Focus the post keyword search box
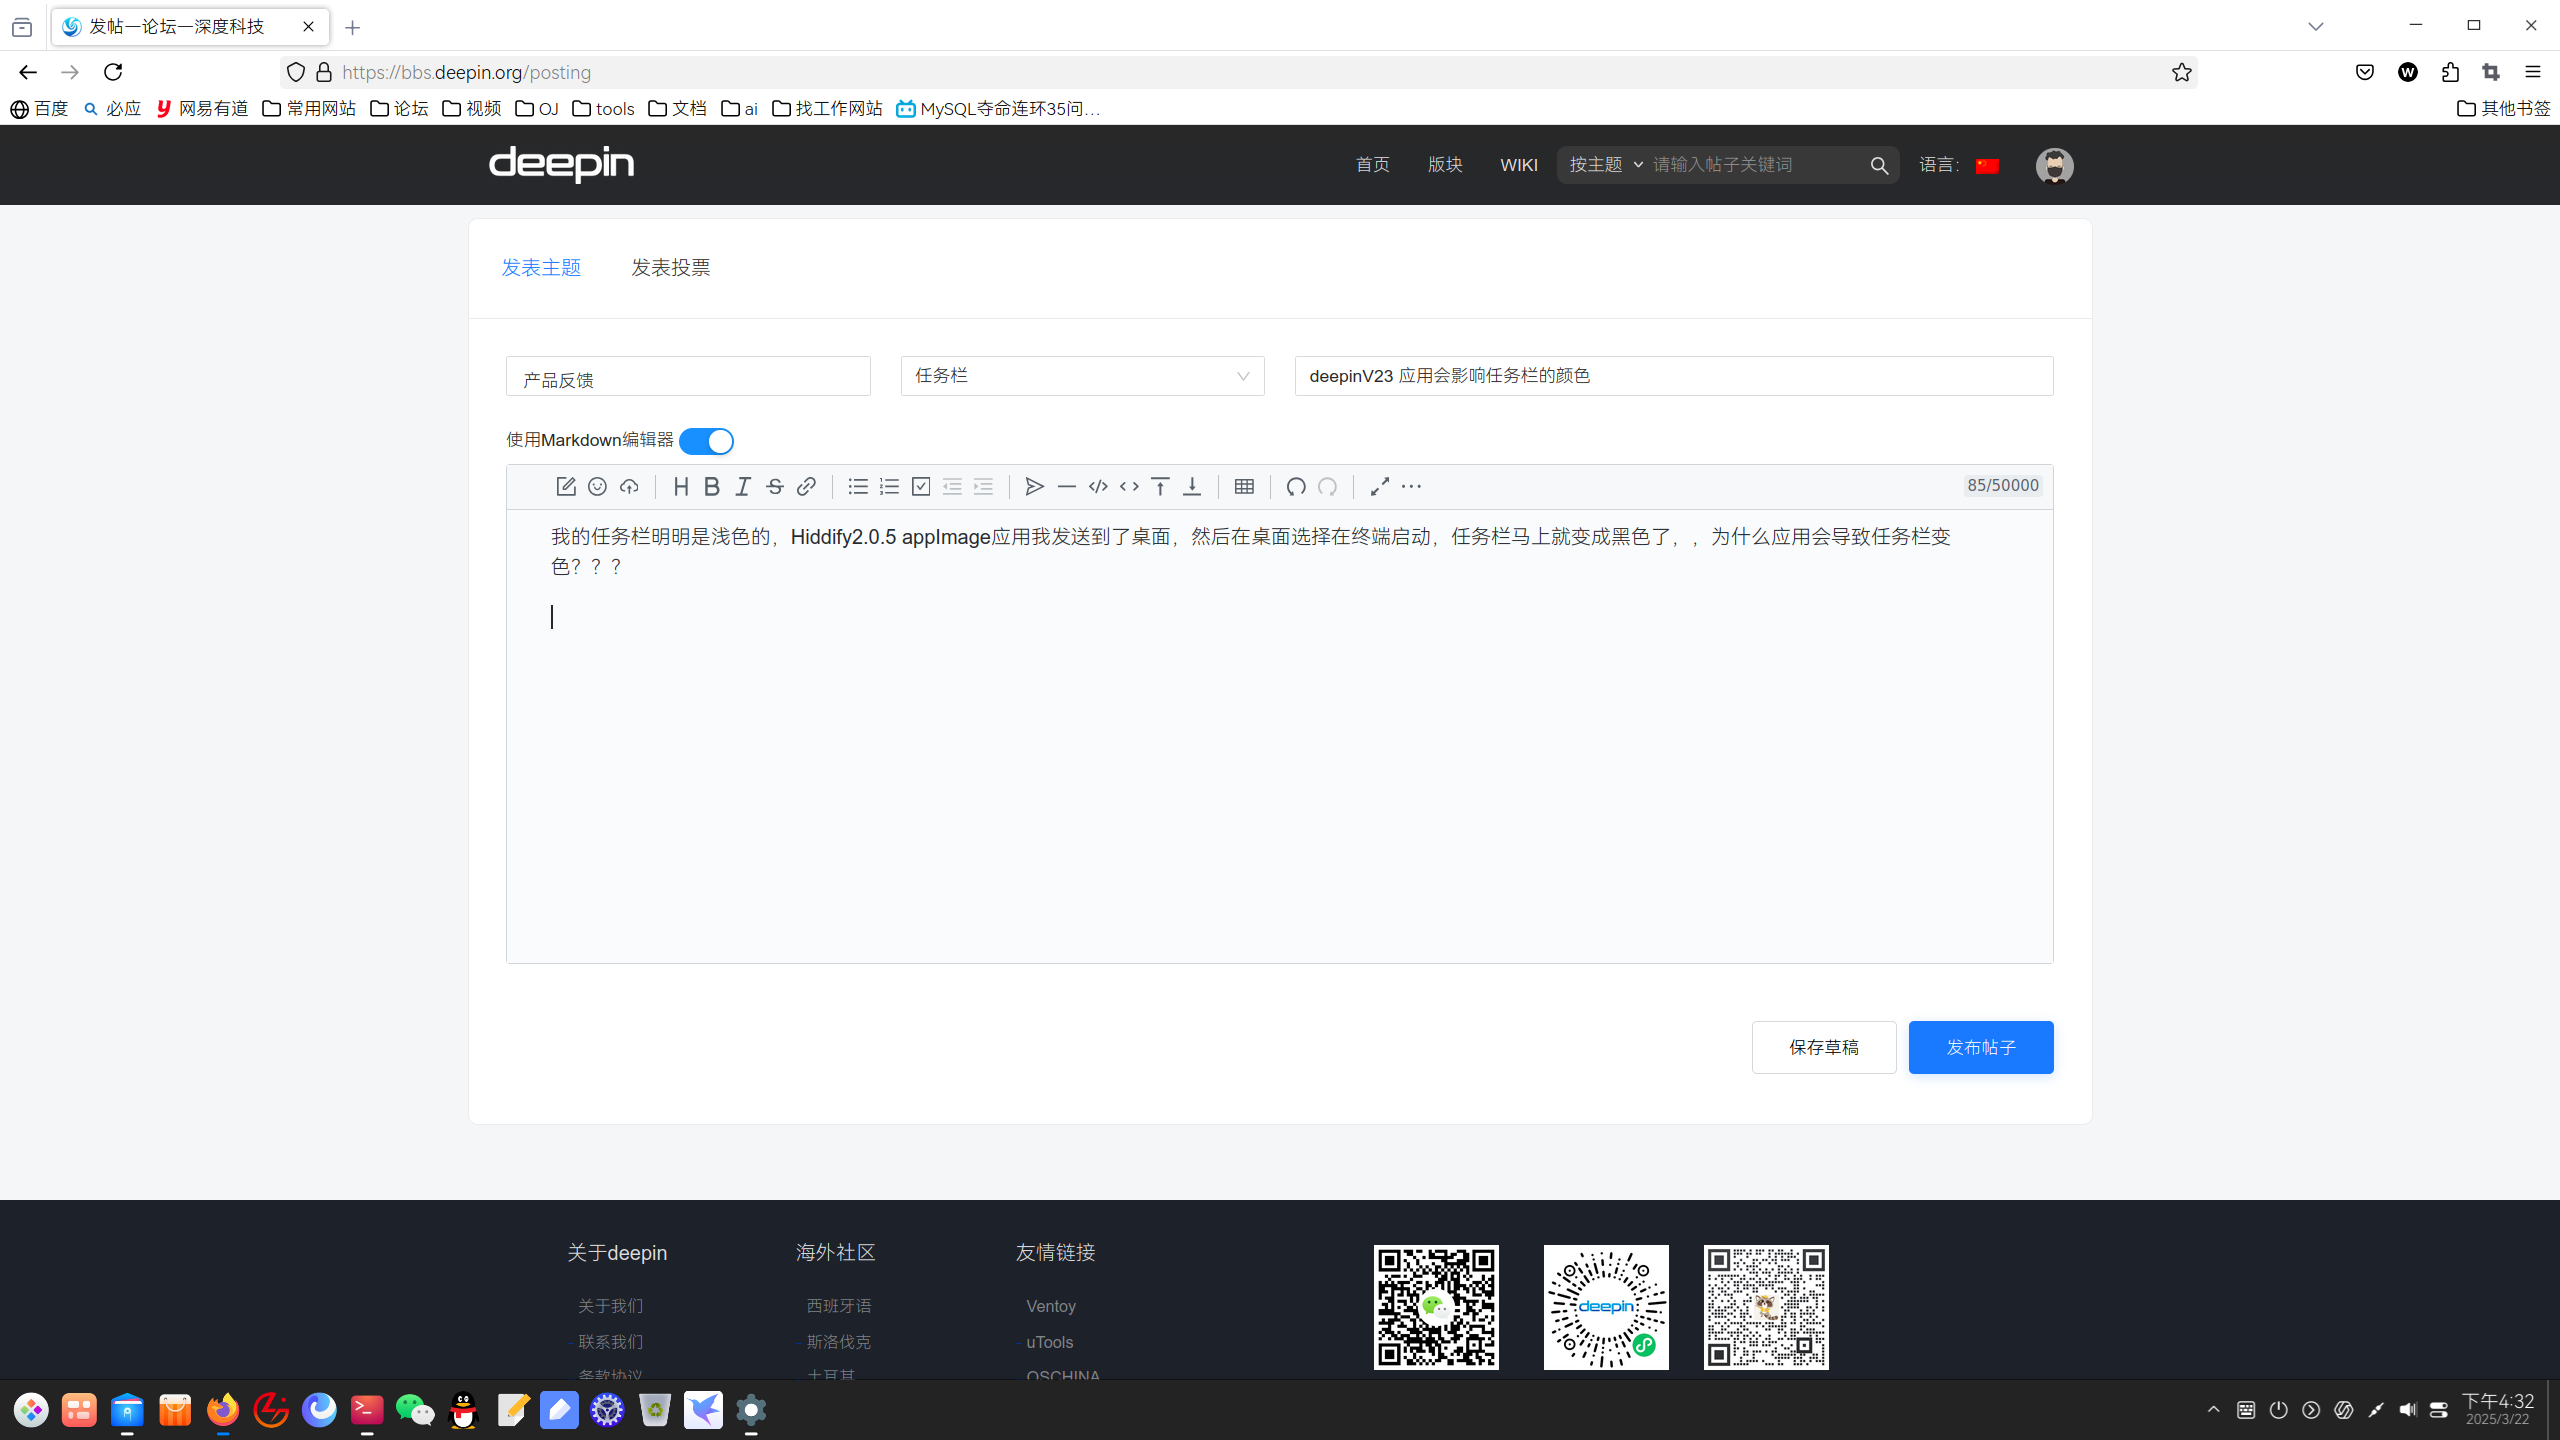 coord(1755,164)
